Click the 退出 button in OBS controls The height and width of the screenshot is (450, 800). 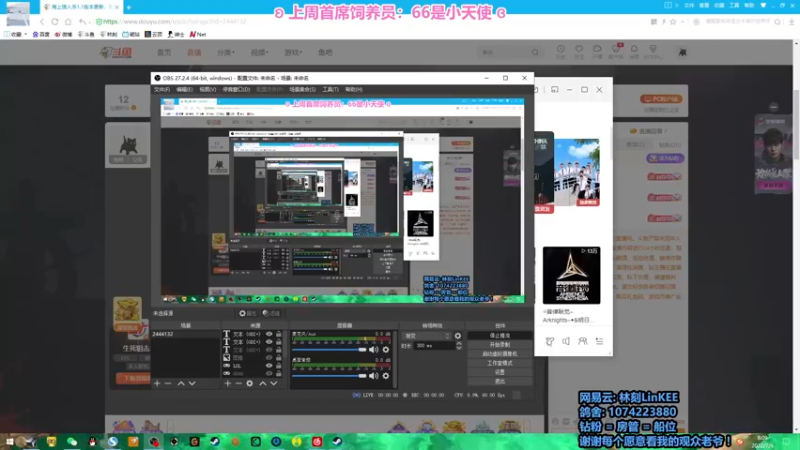tap(499, 381)
